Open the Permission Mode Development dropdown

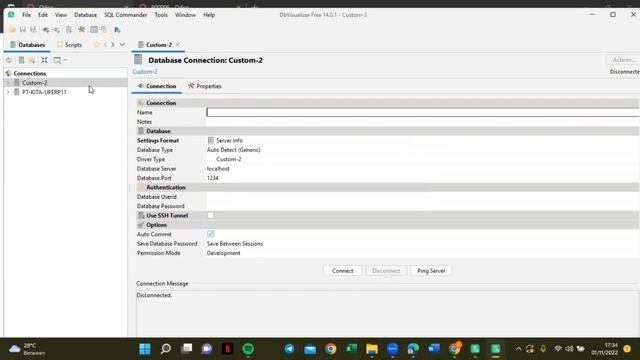[422, 253]
